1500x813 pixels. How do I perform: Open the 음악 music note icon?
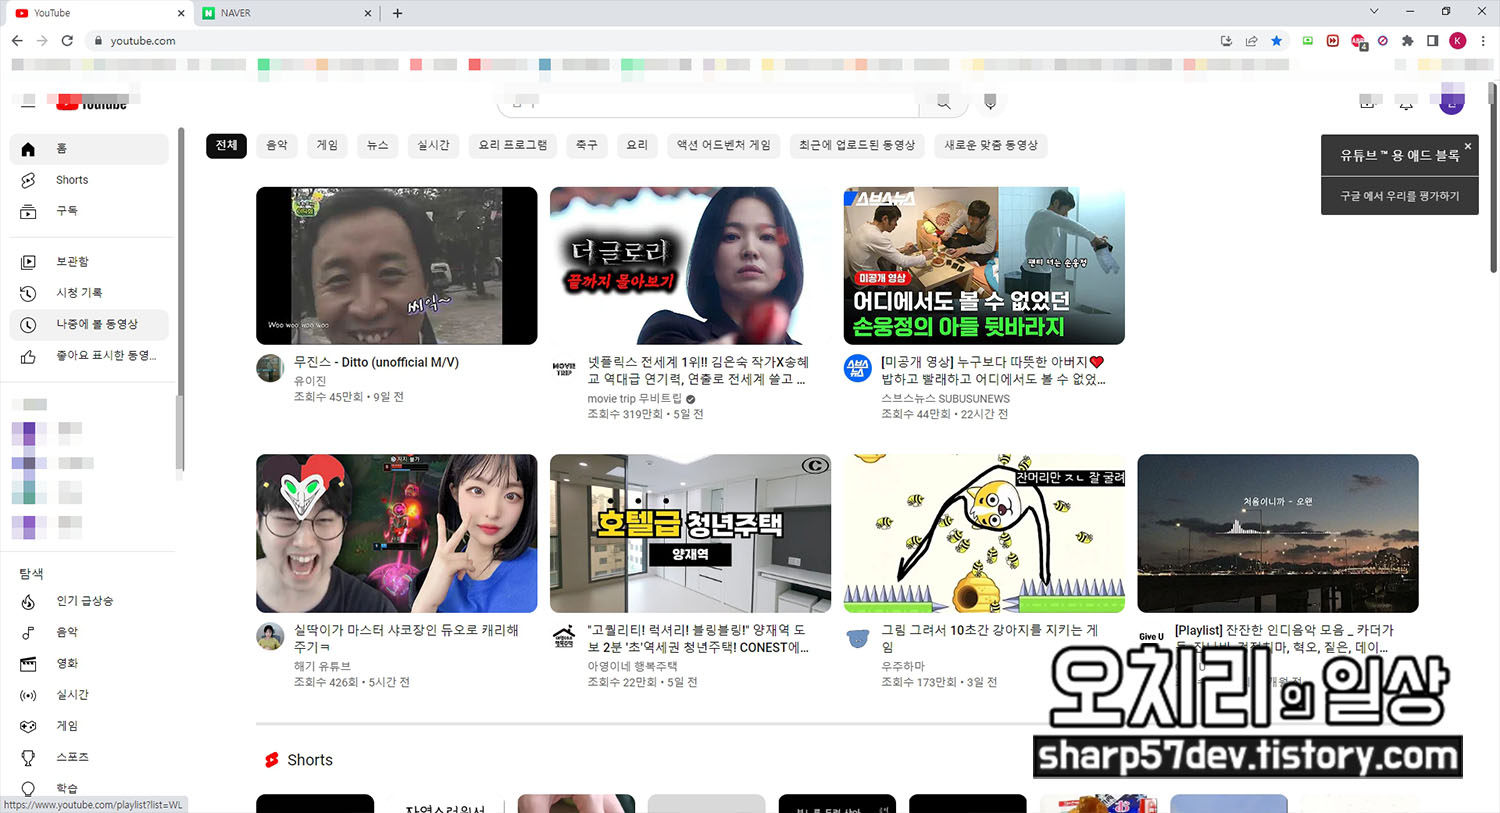pos(28,632)
